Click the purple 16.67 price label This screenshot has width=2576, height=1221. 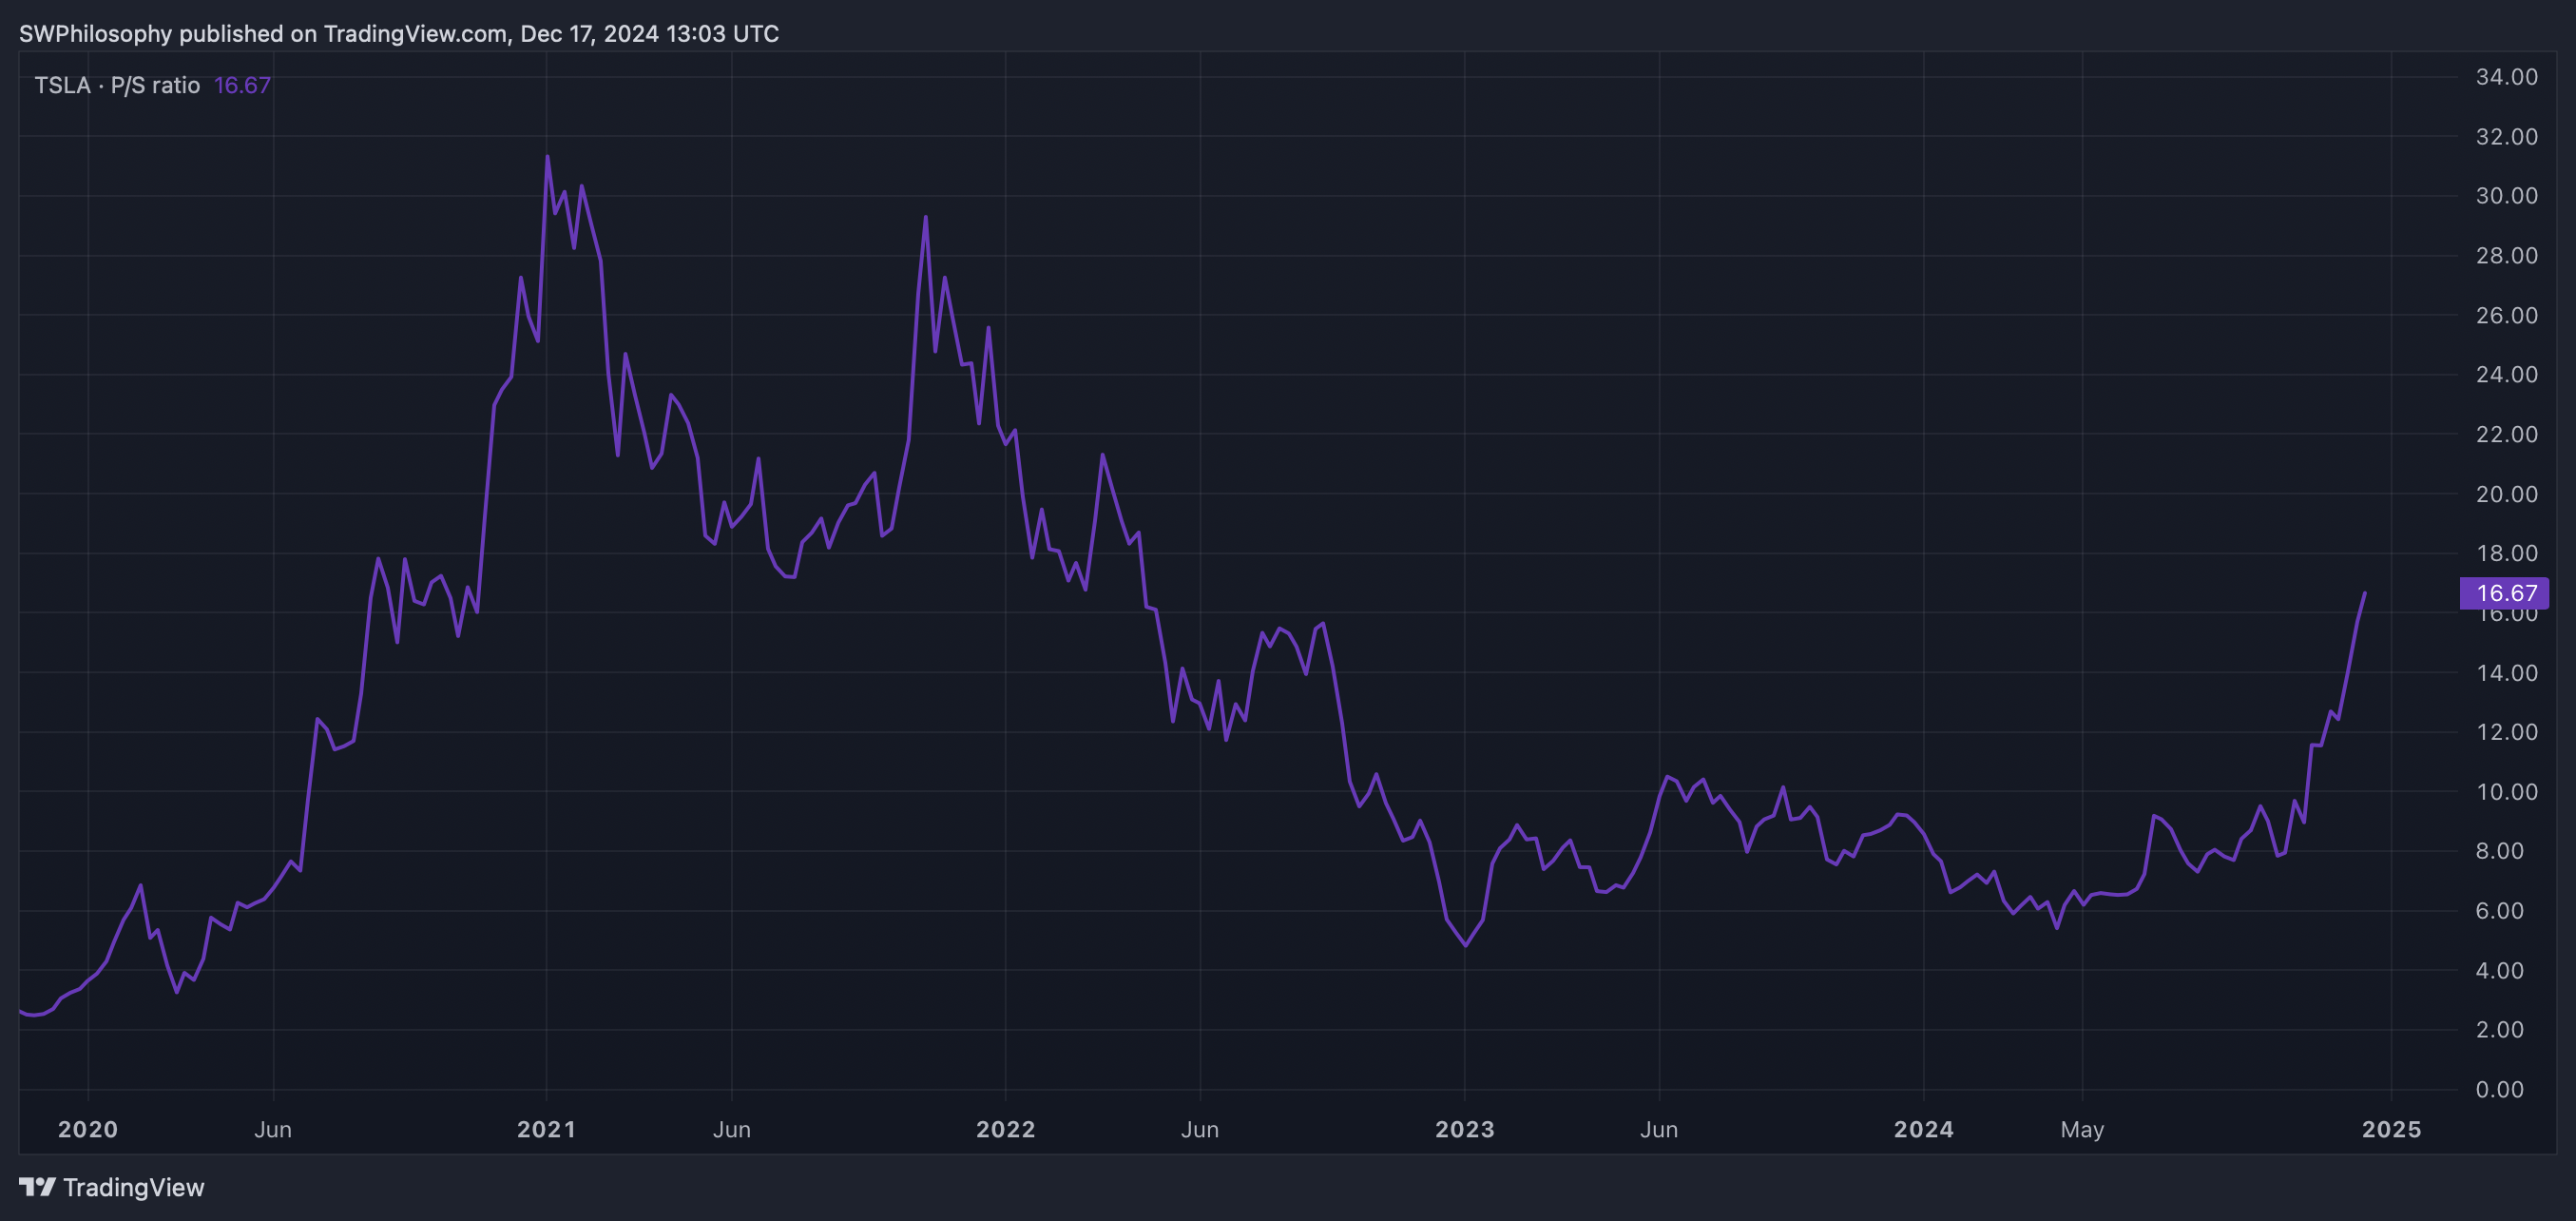pyautogui.click(x=2505, y=593)
